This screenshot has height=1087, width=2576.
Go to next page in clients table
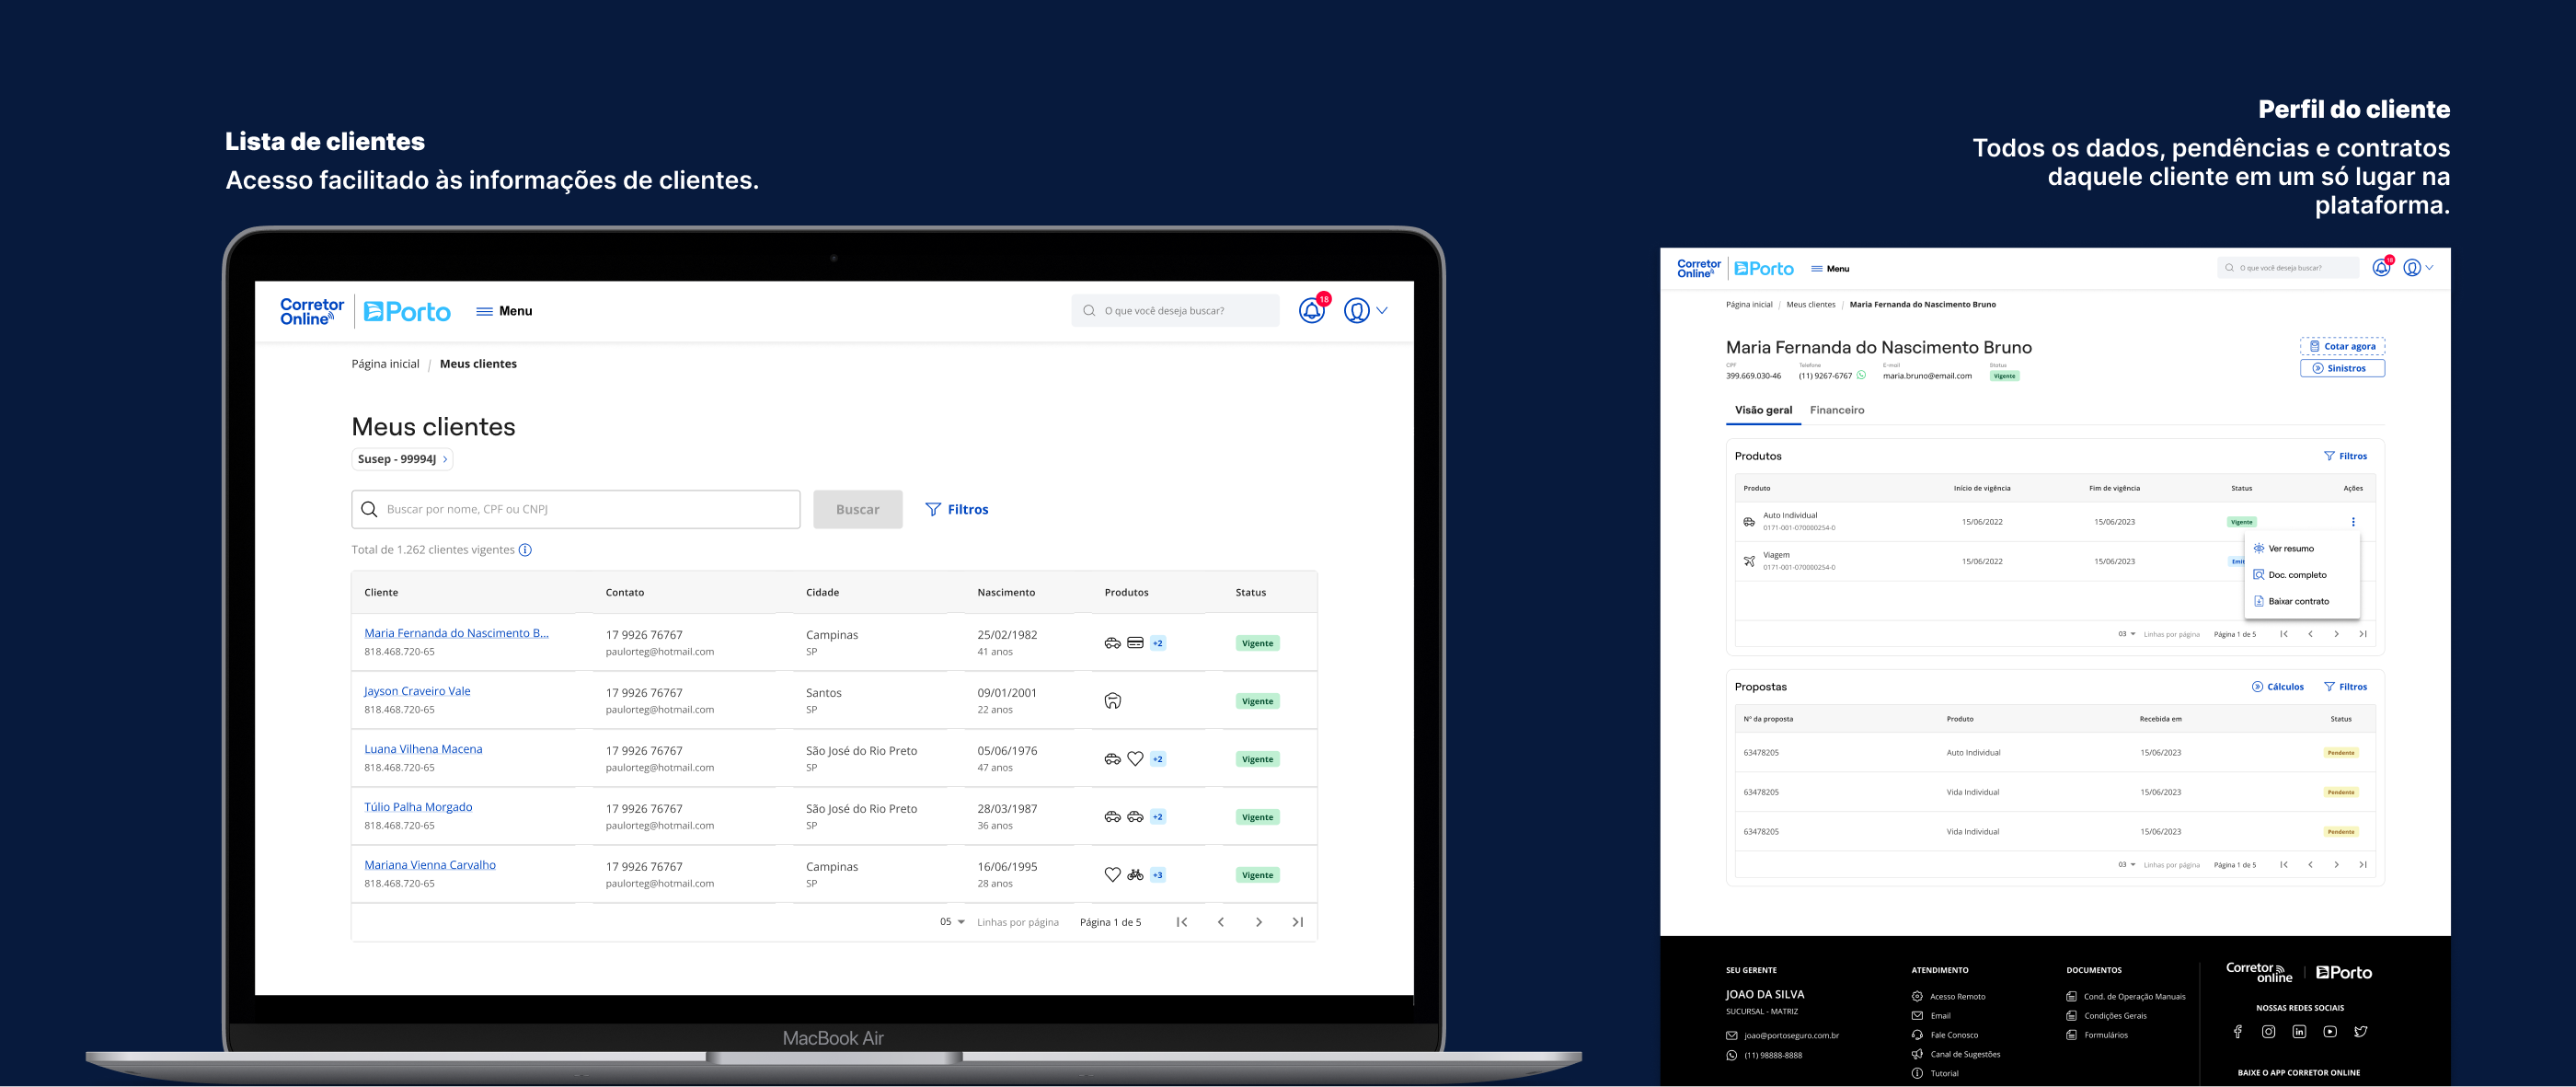click(x=1259, y=922)
